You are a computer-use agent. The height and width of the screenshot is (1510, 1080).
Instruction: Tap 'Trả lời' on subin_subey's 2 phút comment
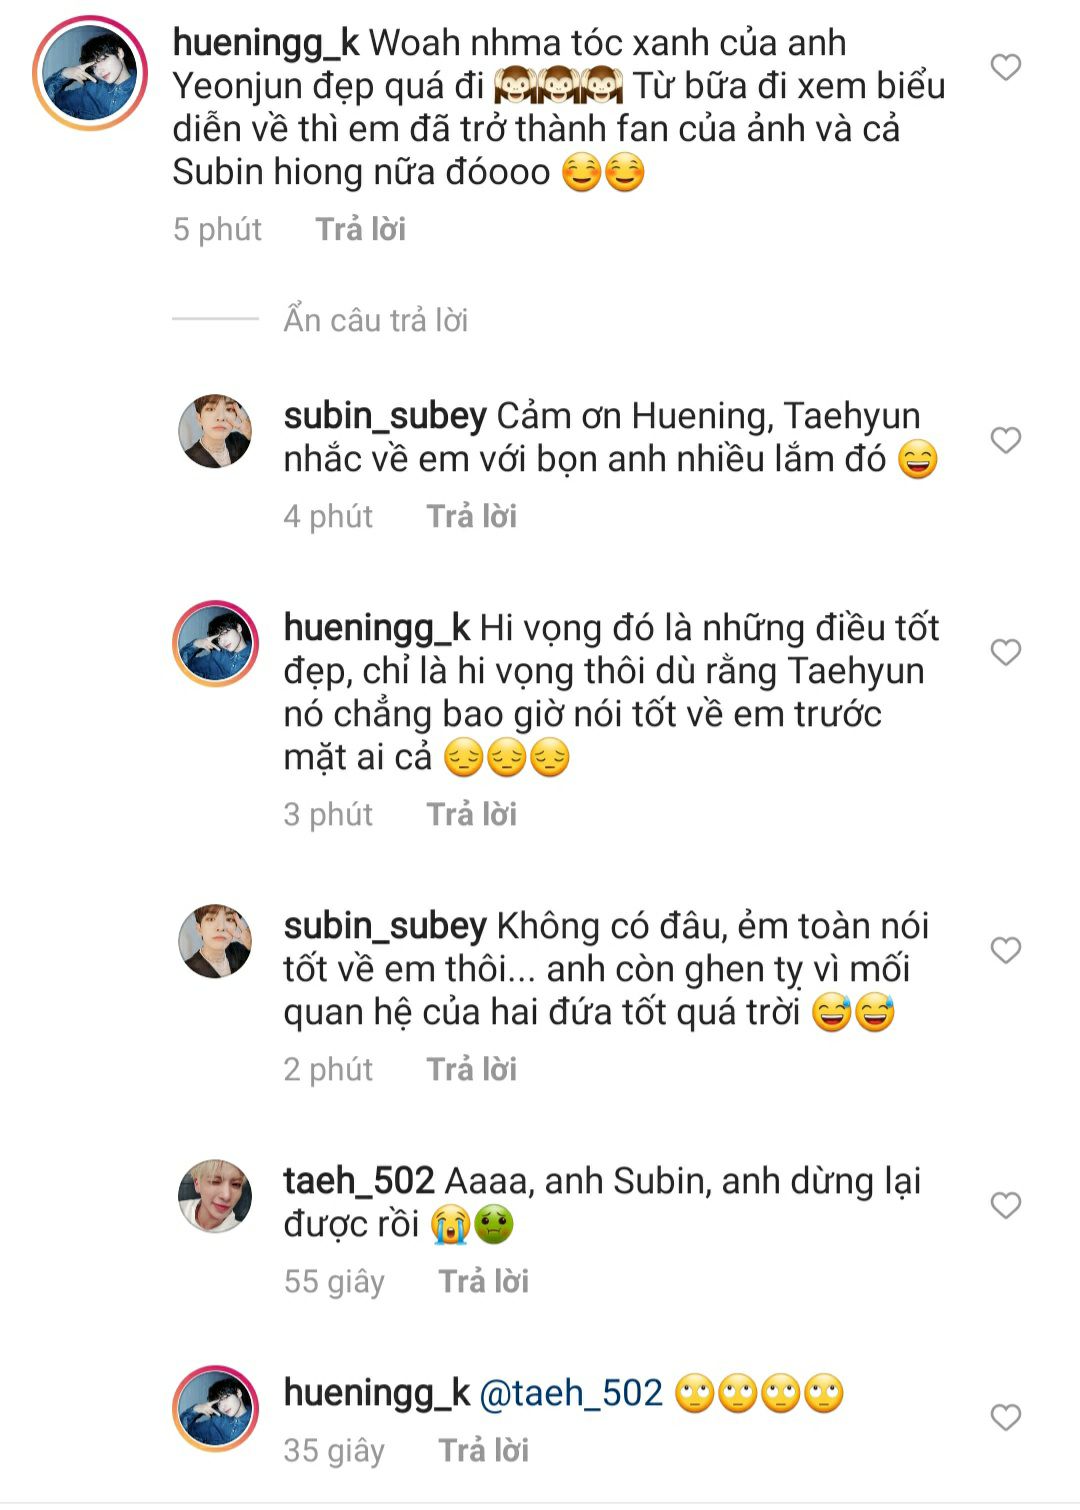[471, 1069]
